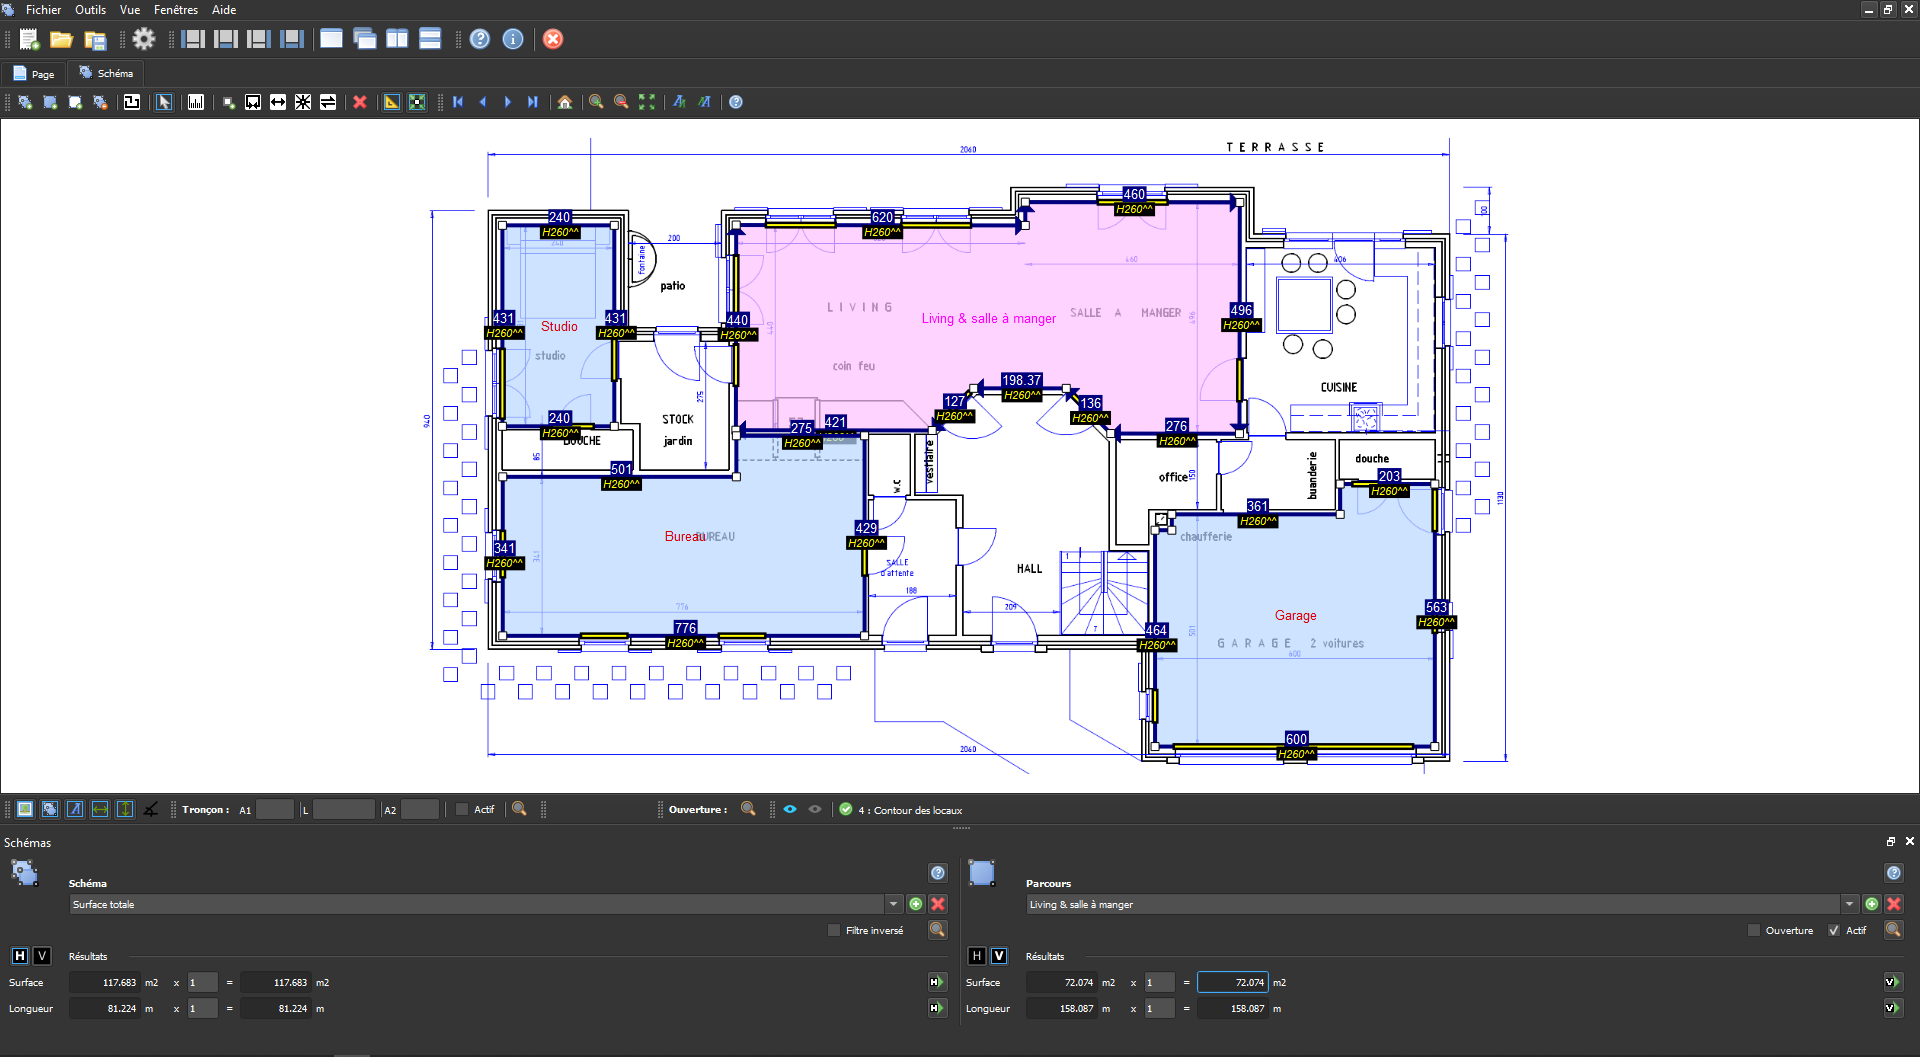Image resolution: width=1920 pixels, height=1057 pixels.
Task: Send the Schéma surface result with the H arrow
Action: tap(937, 982)
